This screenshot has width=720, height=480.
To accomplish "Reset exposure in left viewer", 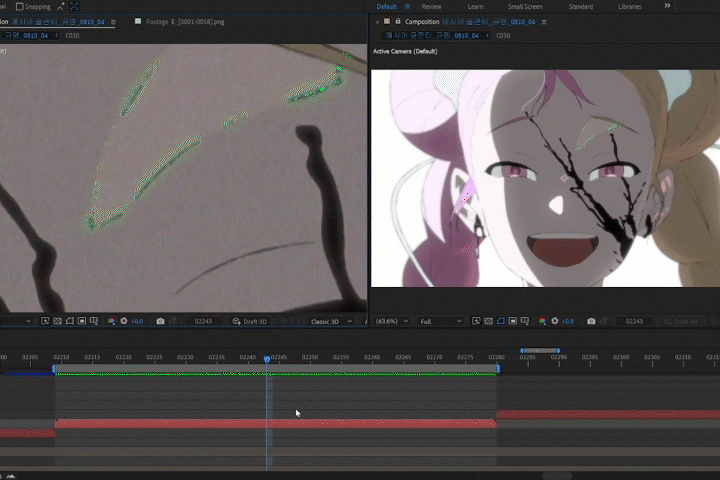I will click(x=124, y=321).
